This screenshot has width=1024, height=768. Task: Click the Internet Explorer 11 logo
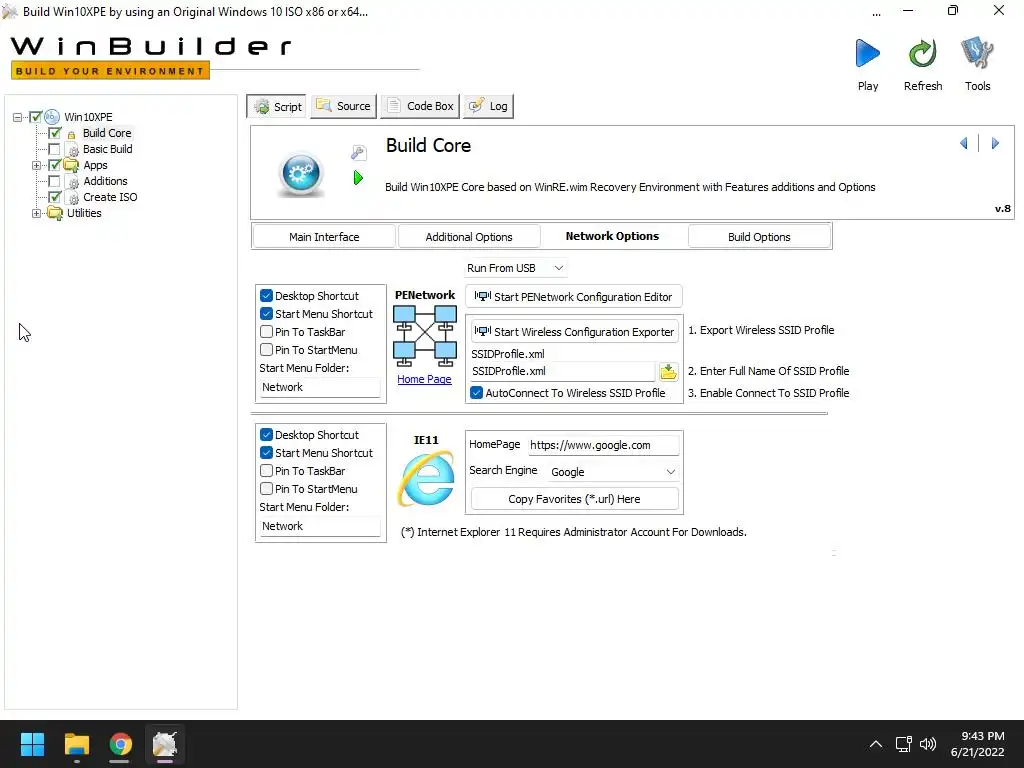426,480
